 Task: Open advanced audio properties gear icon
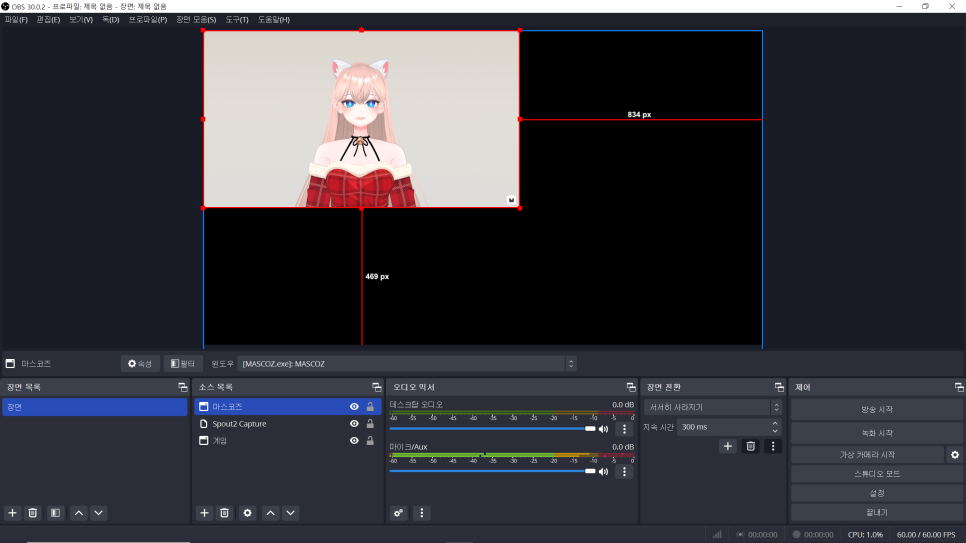coord(399,513)
